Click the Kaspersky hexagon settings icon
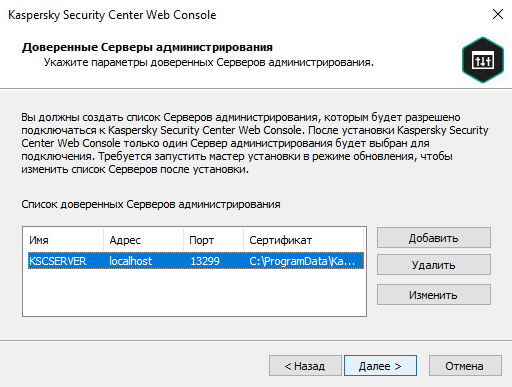The image size is (512, 387). point(483,60)
